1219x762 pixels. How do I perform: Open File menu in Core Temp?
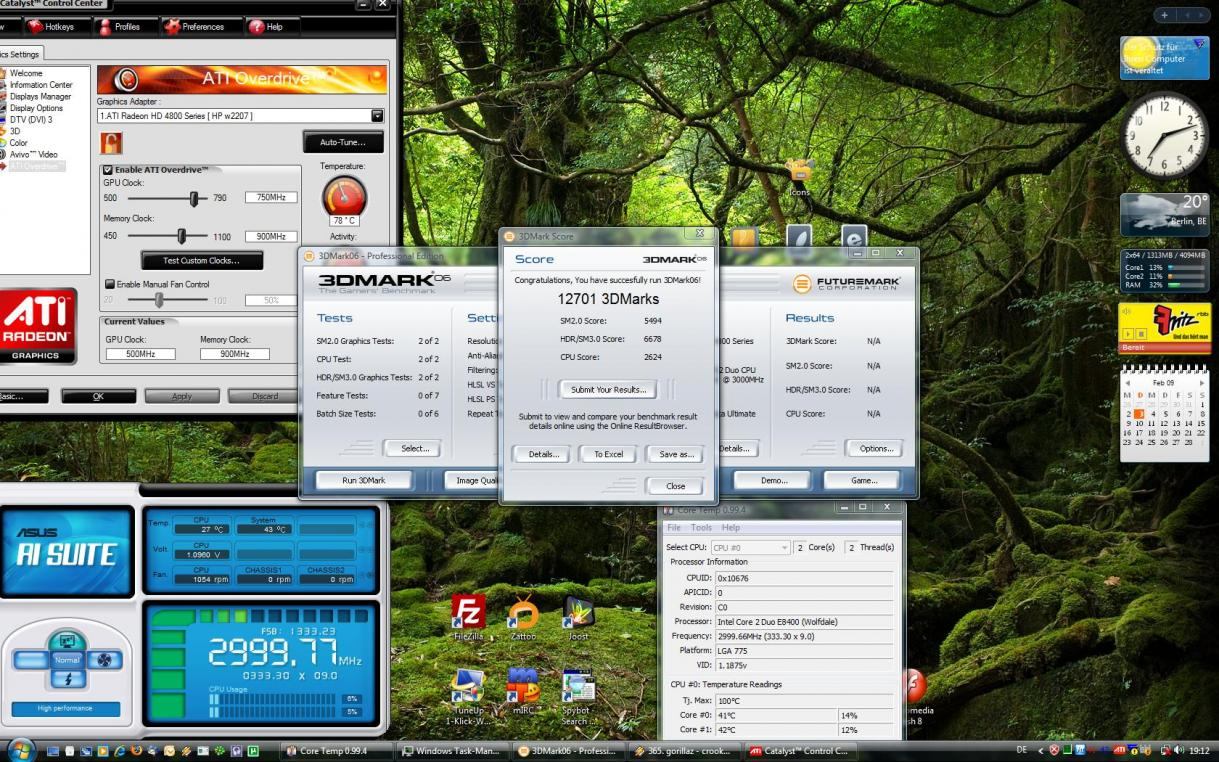click(675, 527)
